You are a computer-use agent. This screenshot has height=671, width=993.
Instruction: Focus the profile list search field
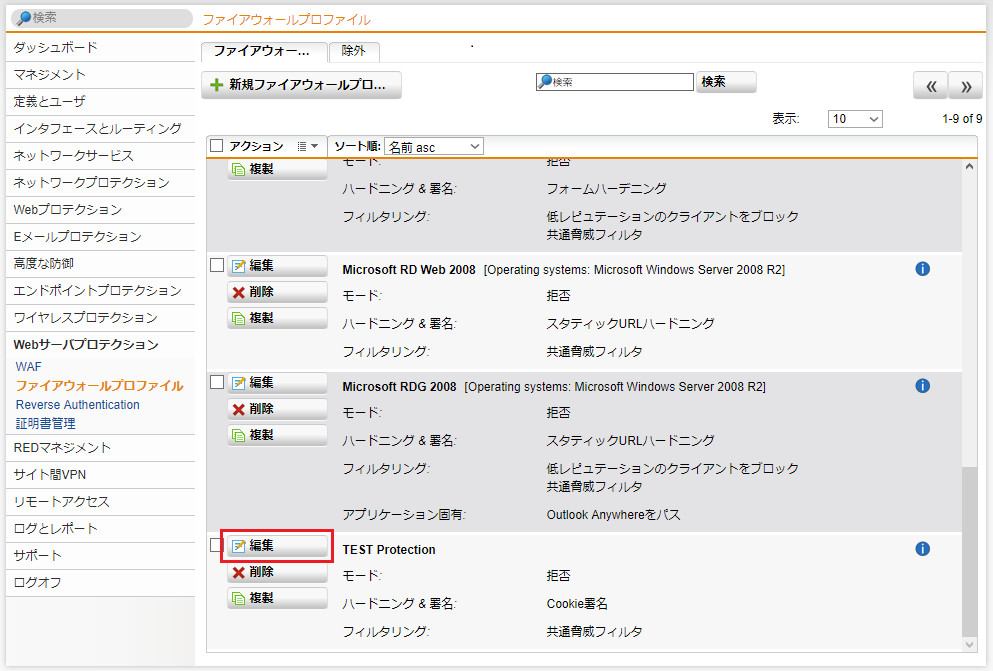[615, 82]
